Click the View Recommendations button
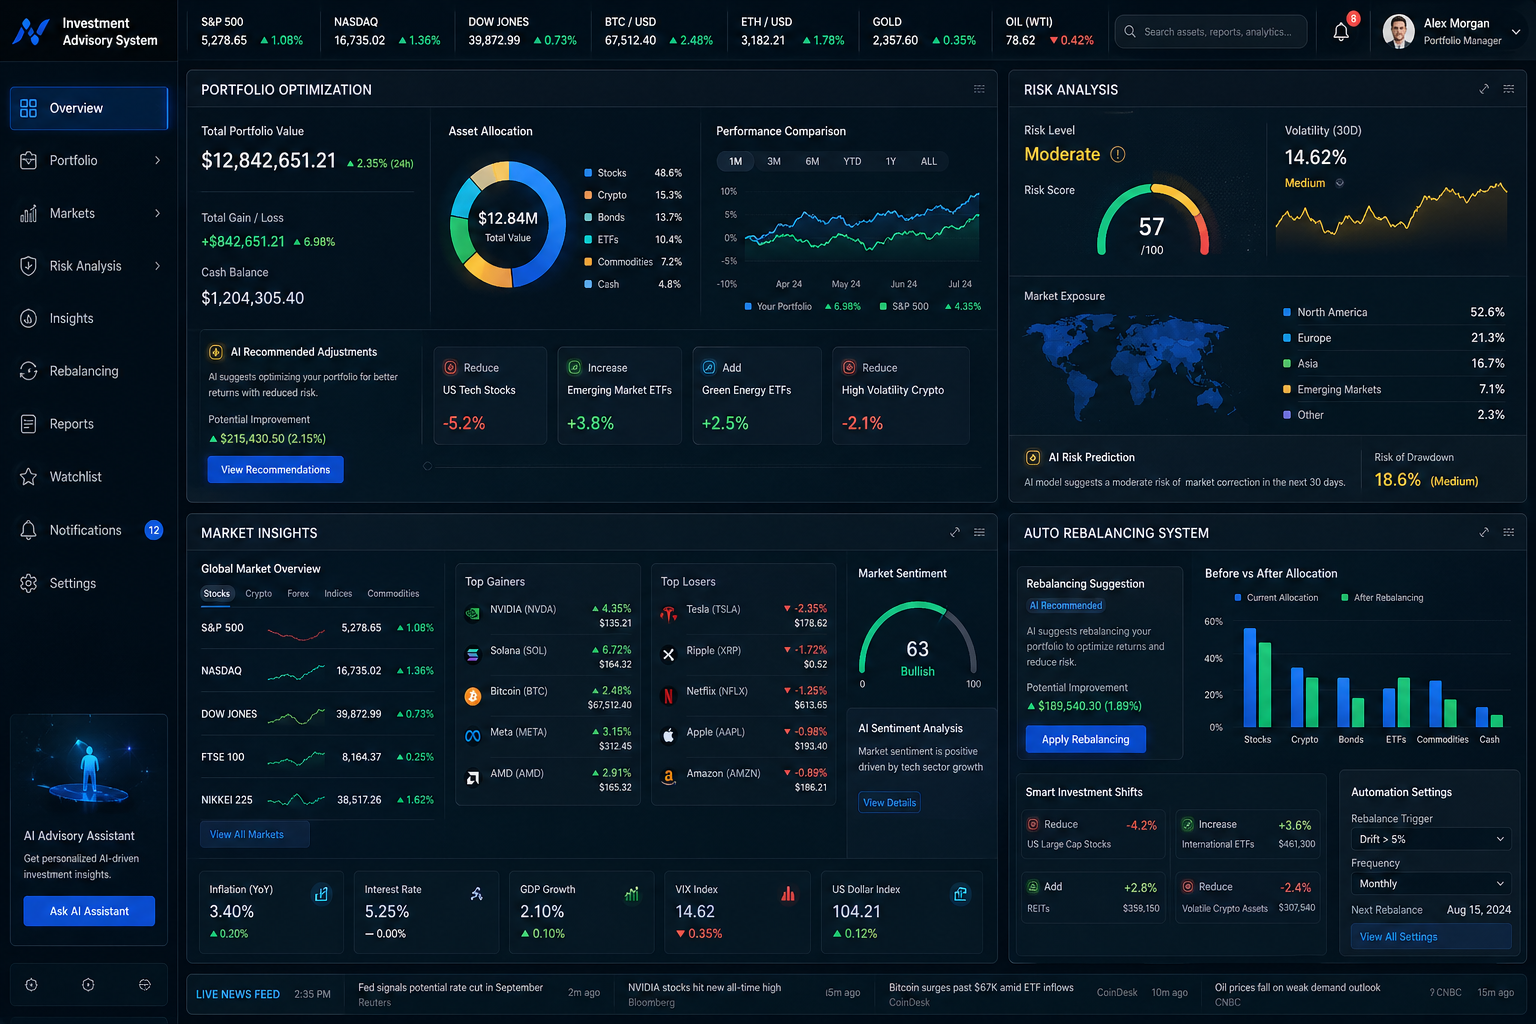Image resolution: width=1536 pixels, height=1024 pixels. (x=275, y=470)
